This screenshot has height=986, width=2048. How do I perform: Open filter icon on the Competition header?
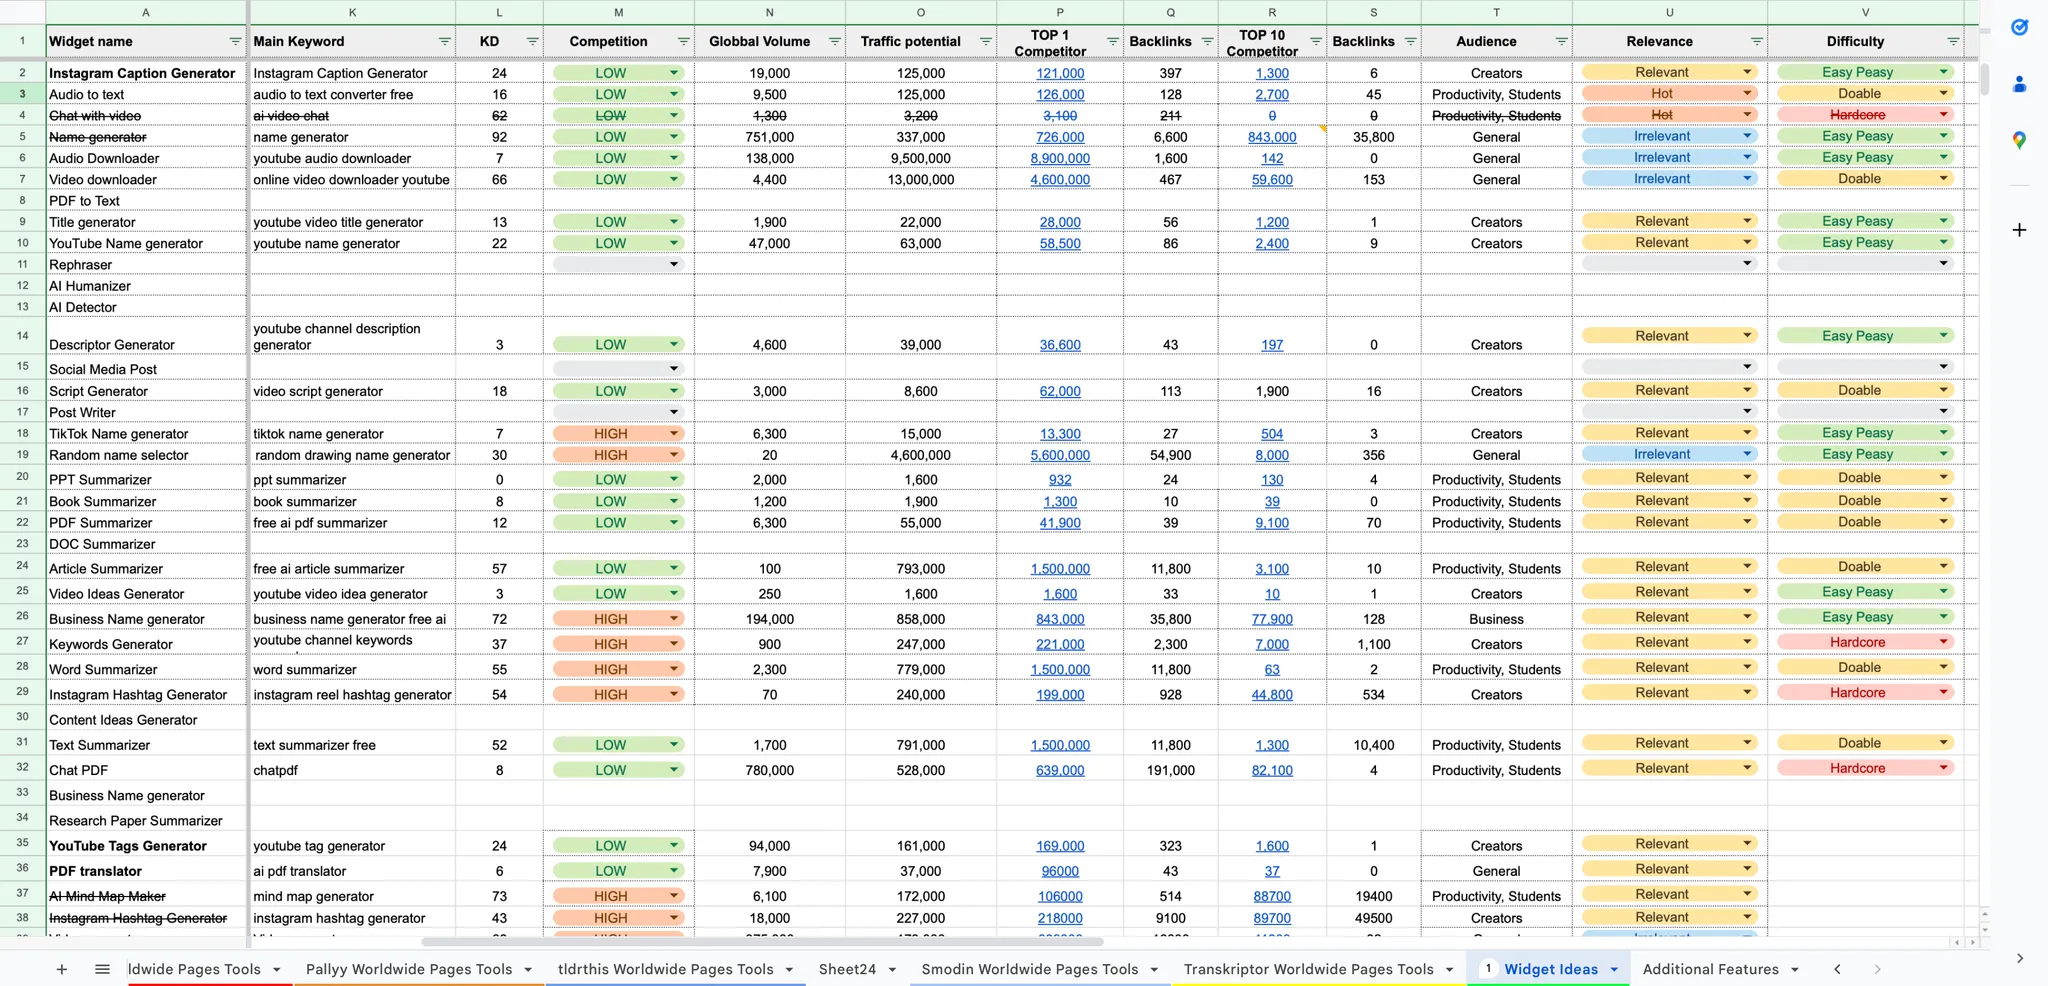(x=683, y=41)
